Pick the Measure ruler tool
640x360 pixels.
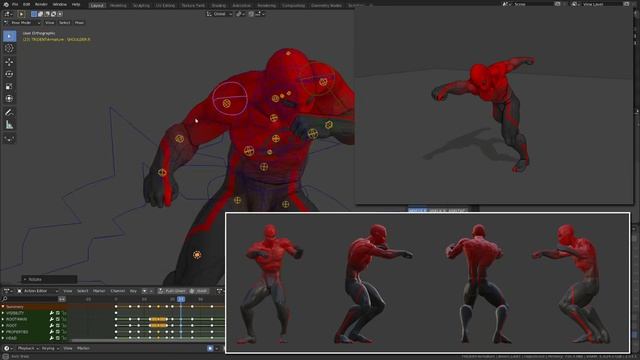(9, 125)
